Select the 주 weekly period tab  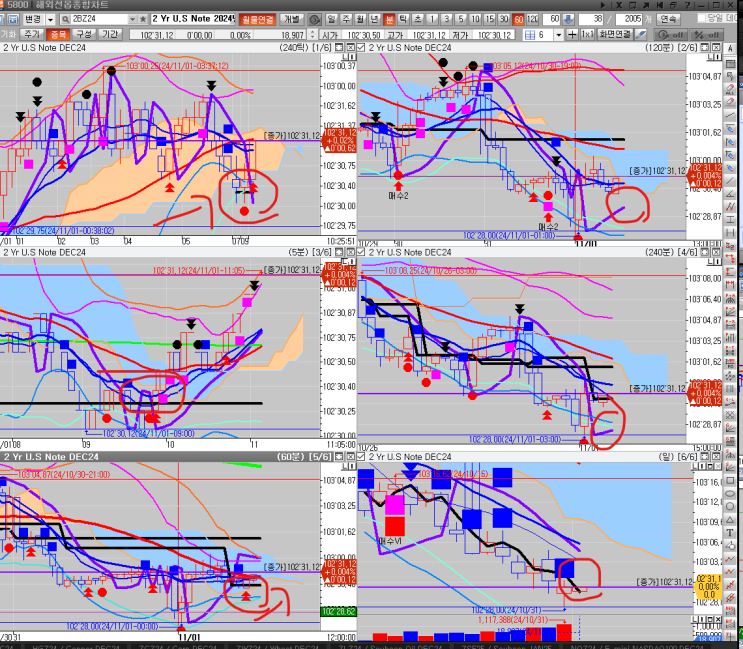346,19
